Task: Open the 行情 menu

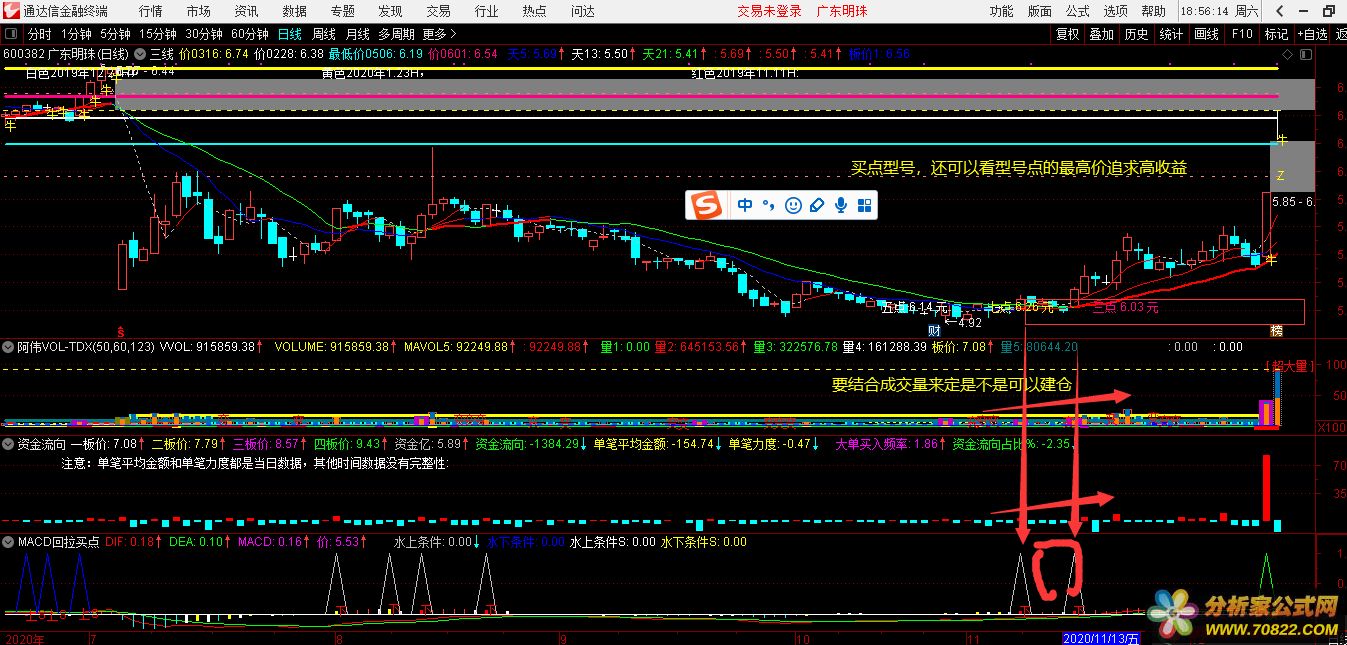Action: click(151, 11)
